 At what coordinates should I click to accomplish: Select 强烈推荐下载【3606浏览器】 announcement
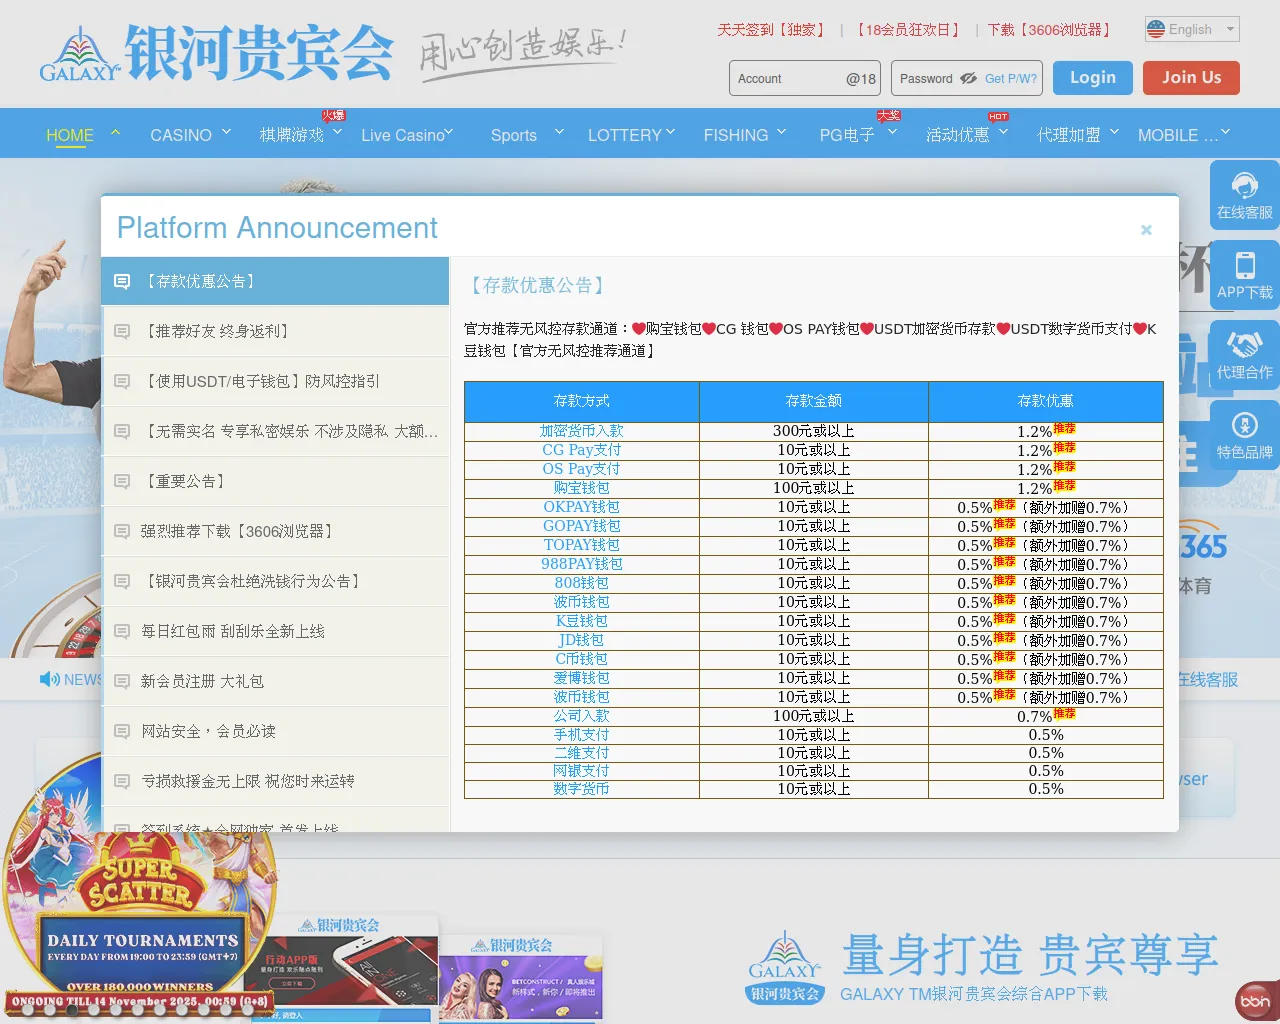(x=275, y=531)
